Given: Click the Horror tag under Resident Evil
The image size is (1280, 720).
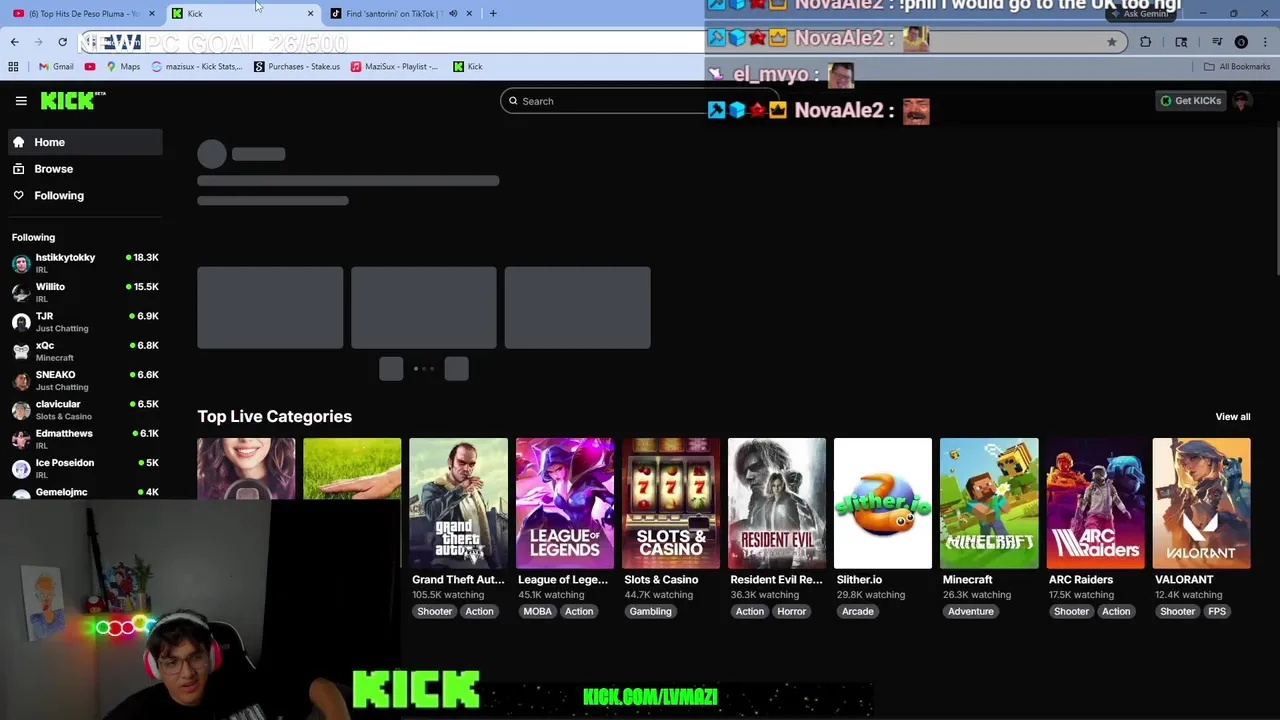Looking at the screenshot, I should [x=791, y=611].
